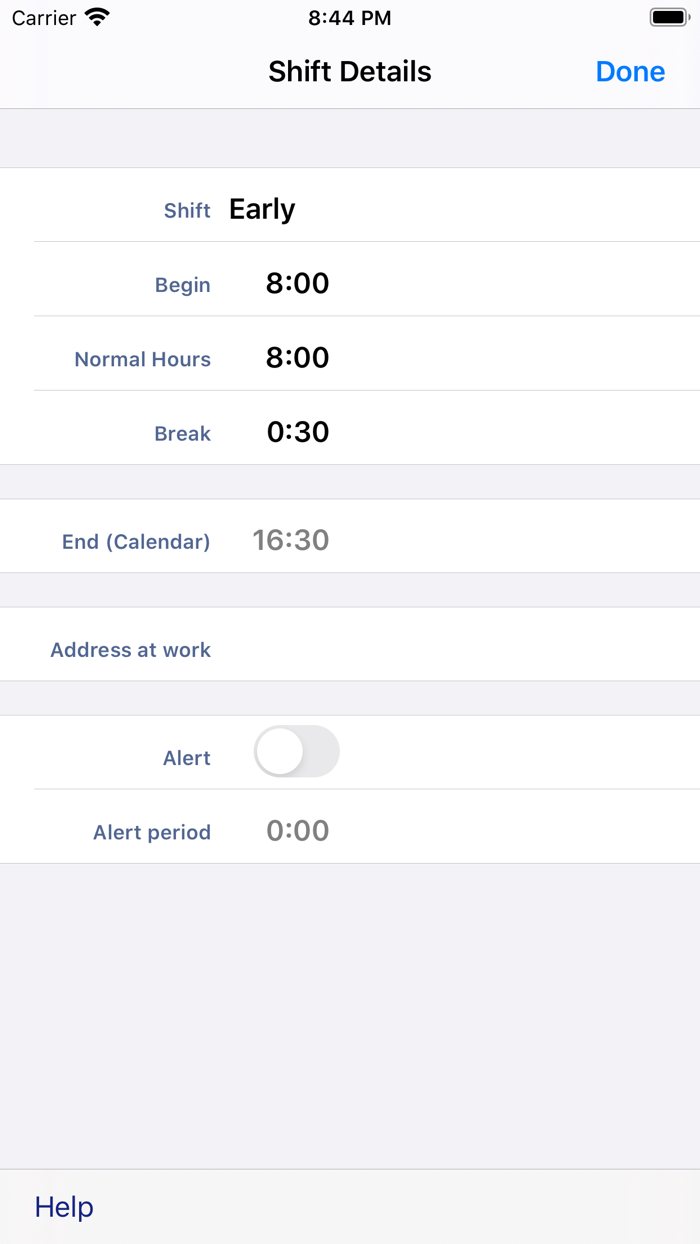The image size is (700, 1244).
Task: Tap the Break label
Action: [182, 434]
